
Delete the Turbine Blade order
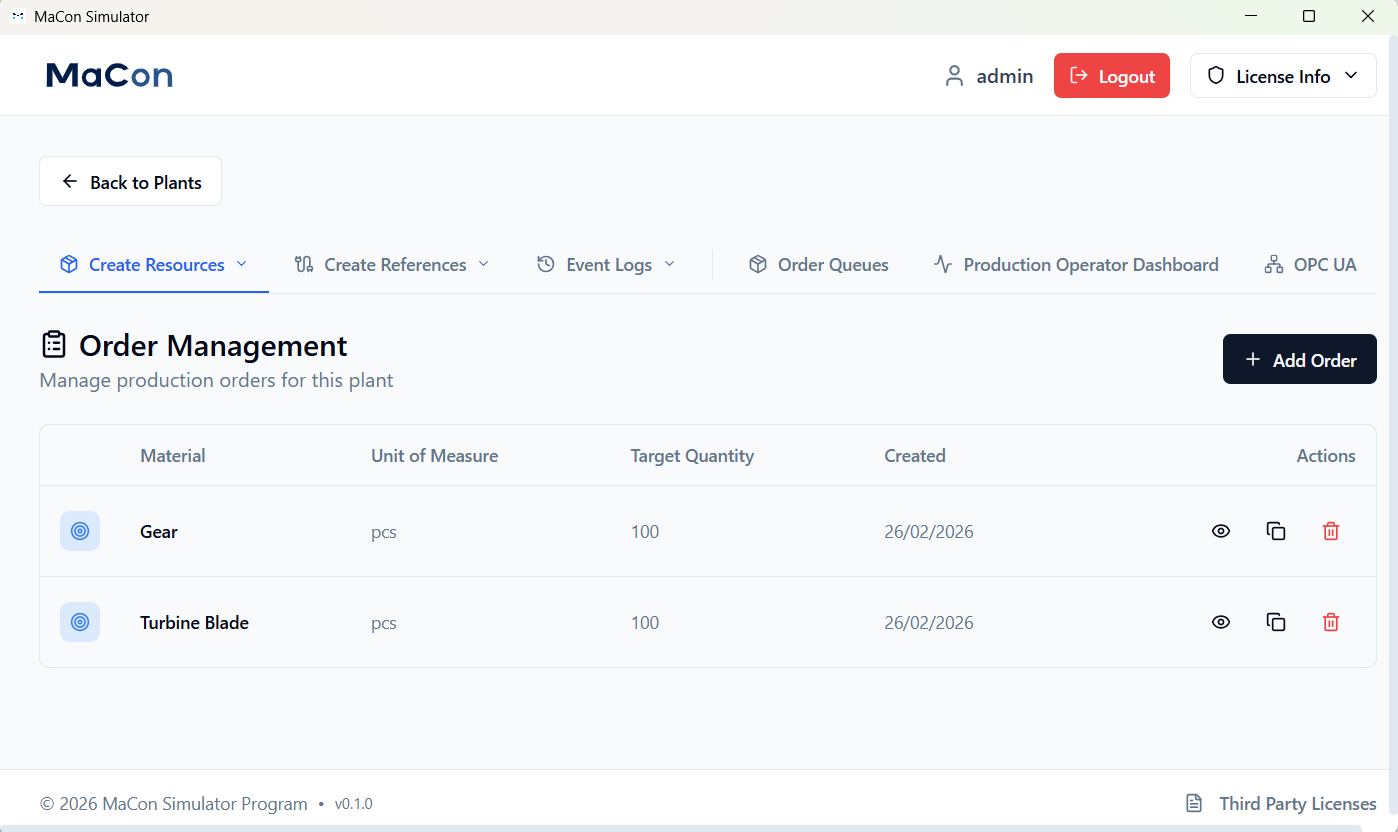tap(1331, 621)
